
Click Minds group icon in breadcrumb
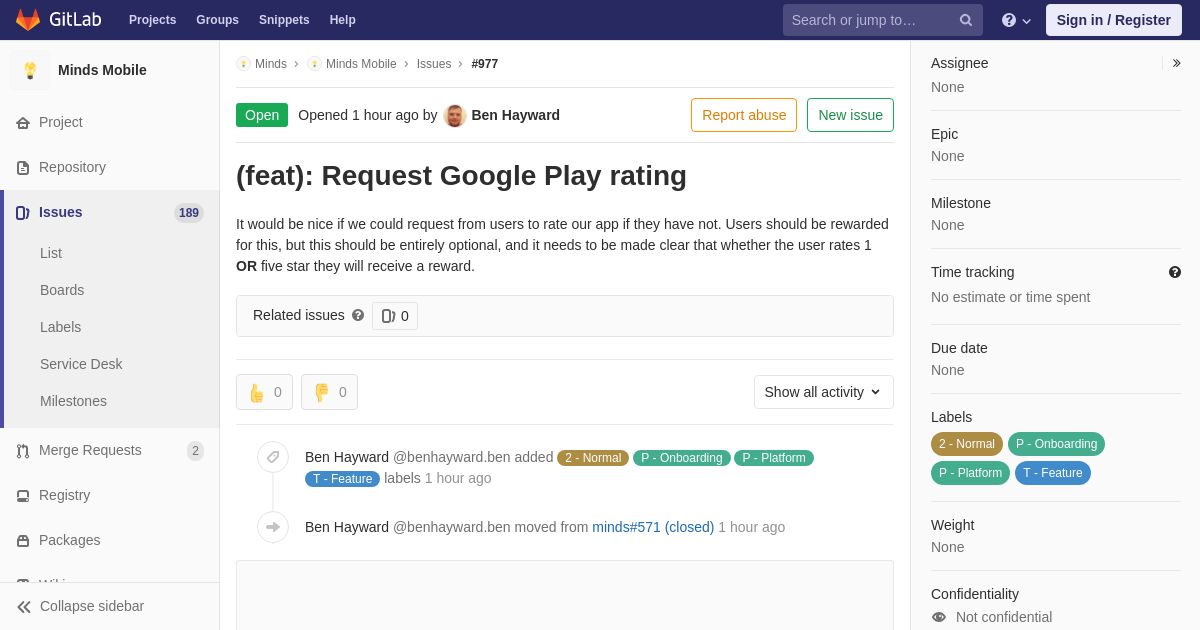[x=243, y=64]
